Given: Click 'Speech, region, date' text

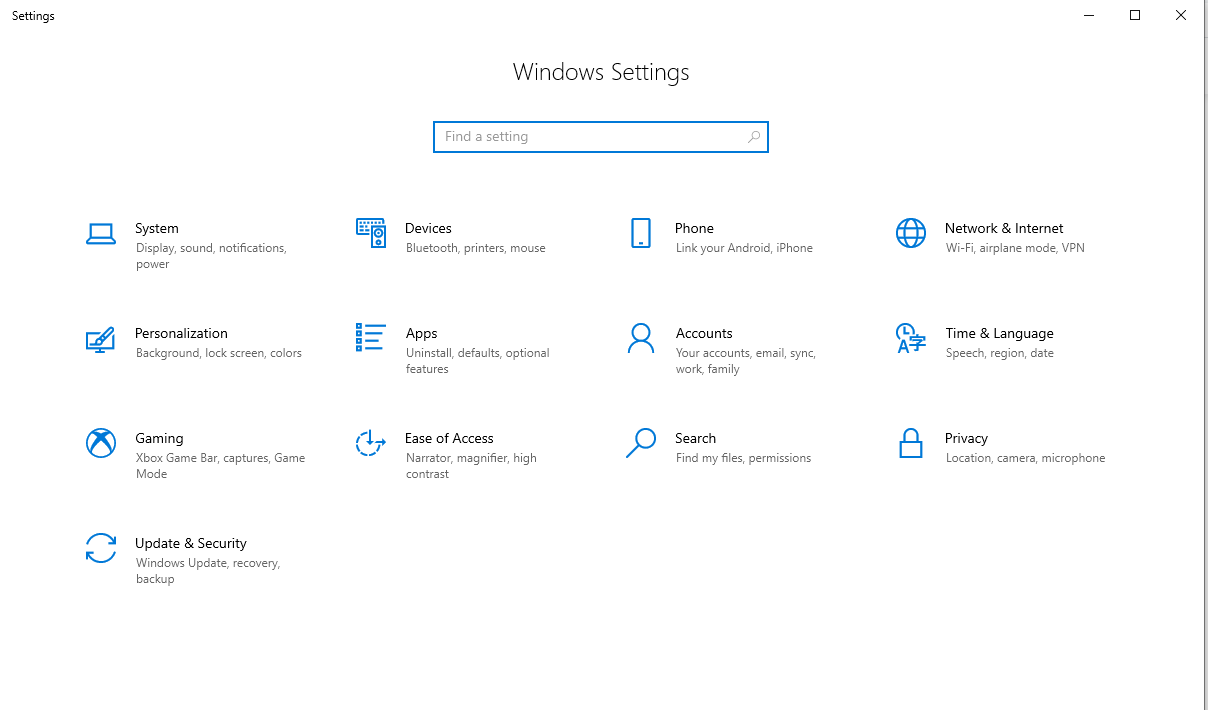Looking at the screenshot, I should pos(1000,353).
